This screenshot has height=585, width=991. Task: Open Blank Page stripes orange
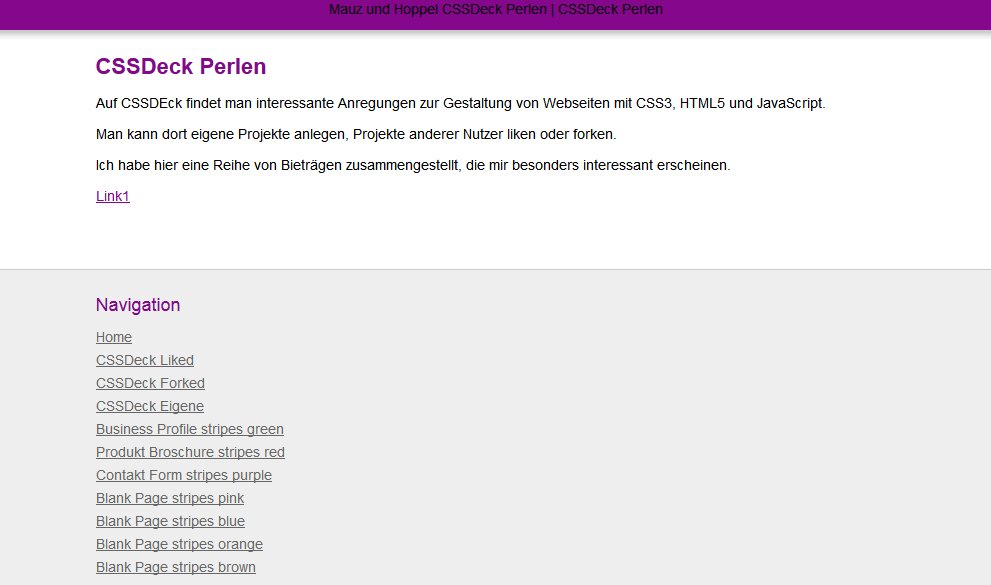179,544
